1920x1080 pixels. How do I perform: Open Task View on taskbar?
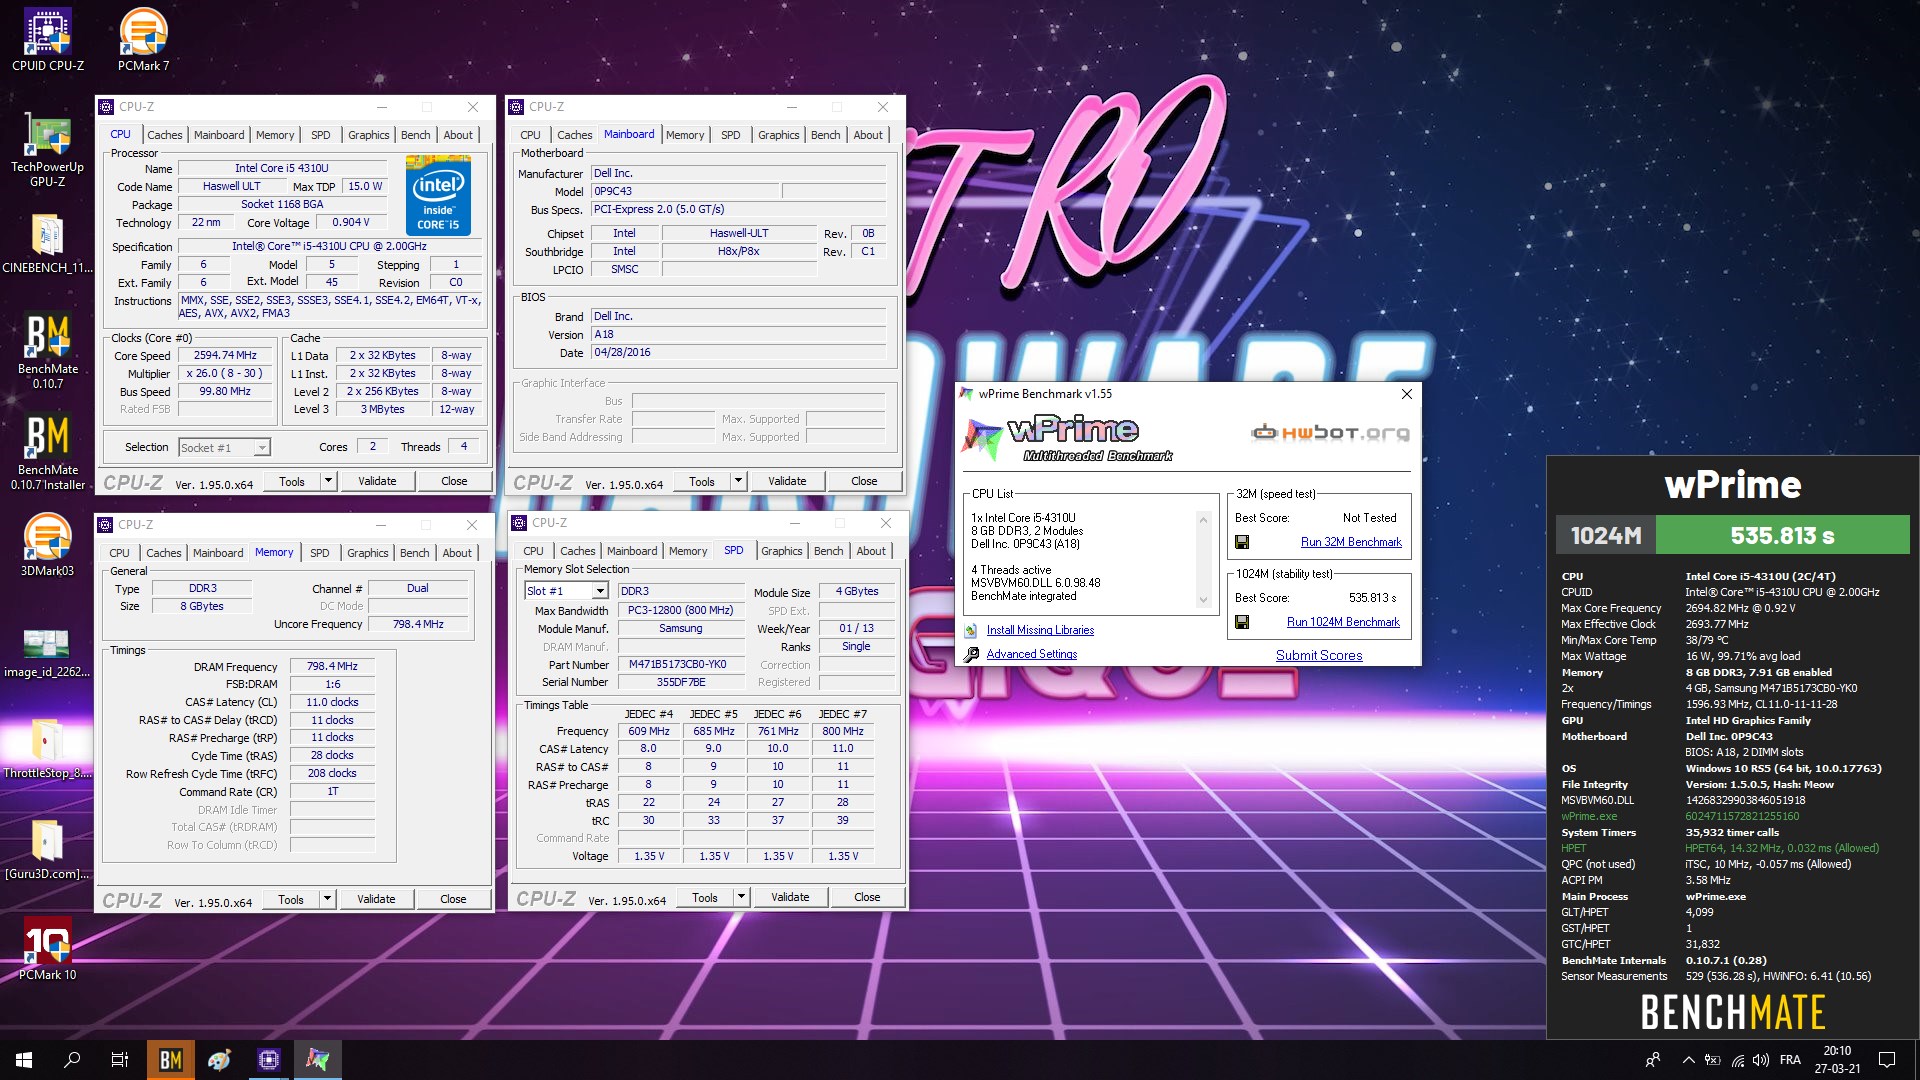click(x=120, y=1060)
